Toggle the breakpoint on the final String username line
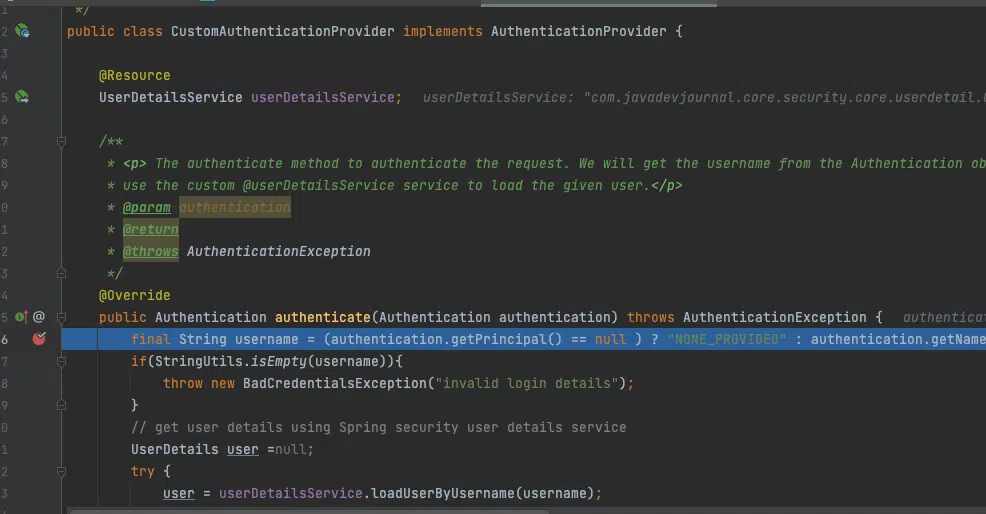Screen dimensions: 986x514 (x=39, y=339)
